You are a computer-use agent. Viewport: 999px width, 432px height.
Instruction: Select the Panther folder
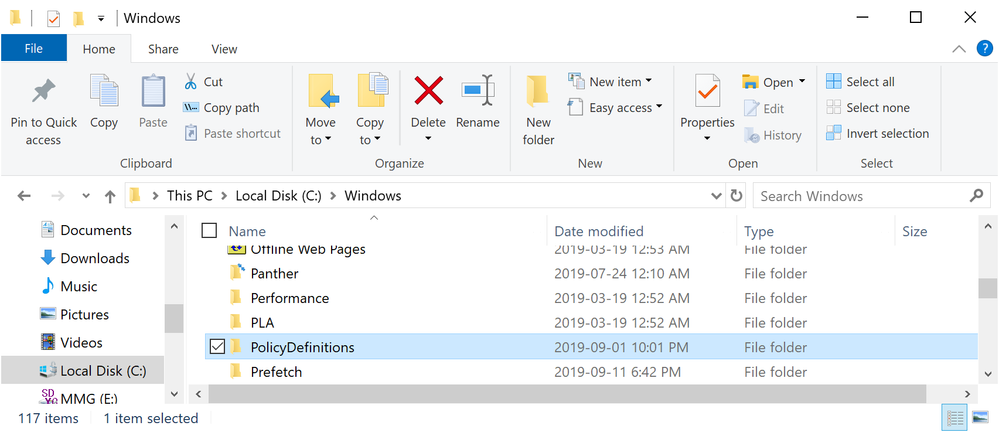pos(274,273)
